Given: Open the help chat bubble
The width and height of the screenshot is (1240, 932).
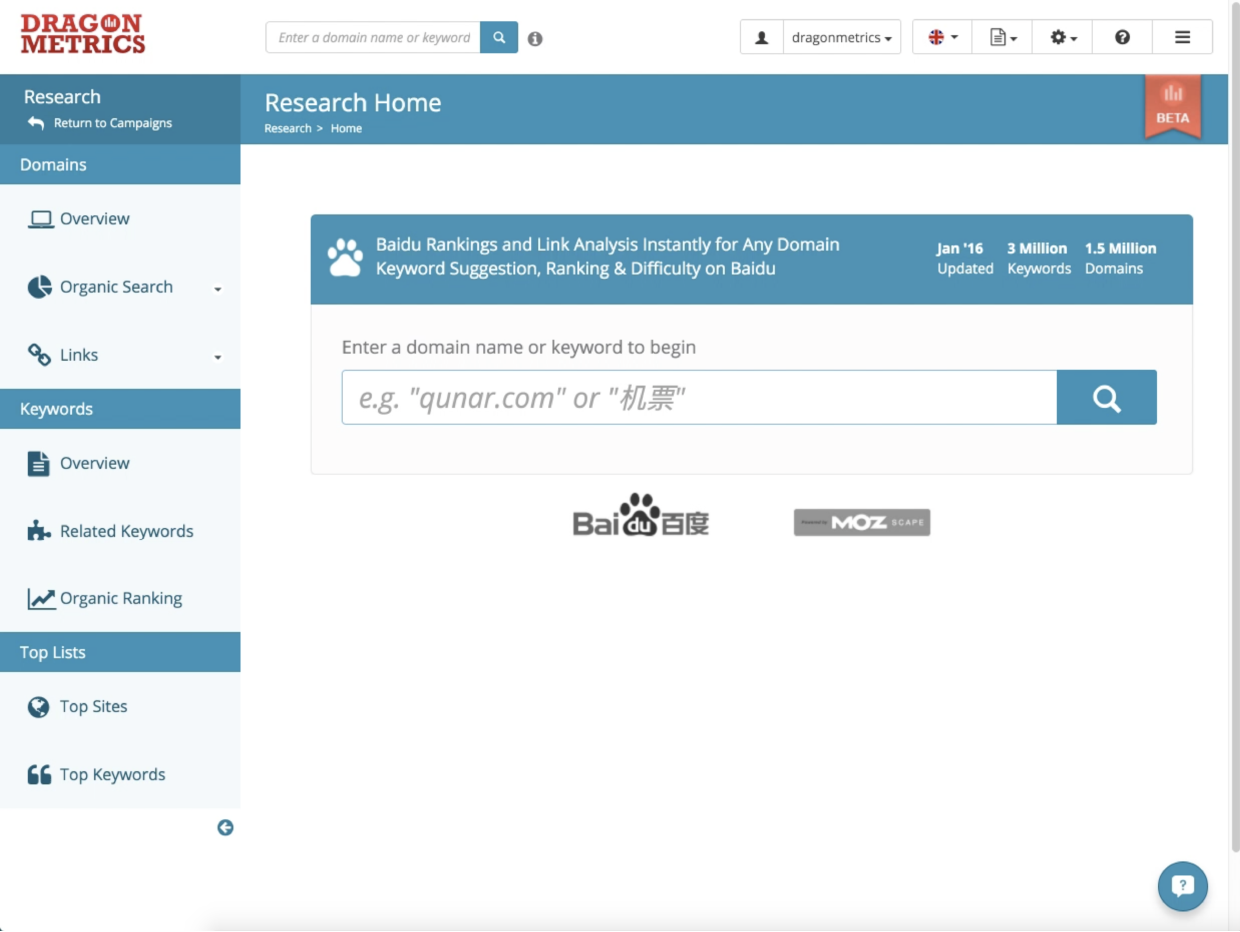Looking at the screenshot, I should (x=1182, y=886).
